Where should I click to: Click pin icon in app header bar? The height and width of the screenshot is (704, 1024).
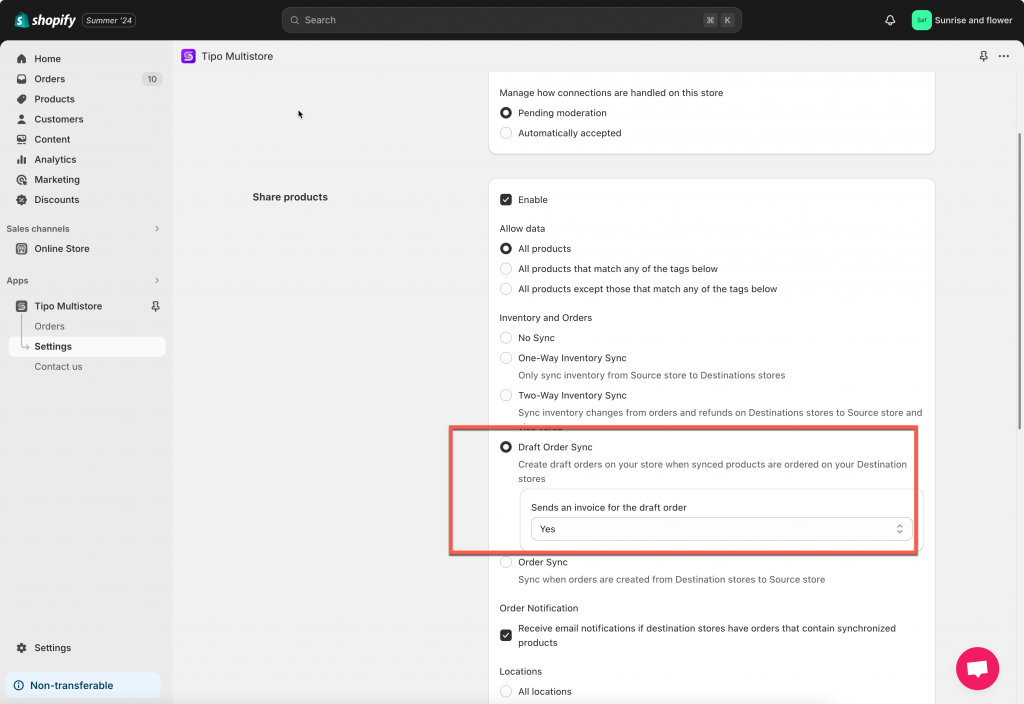tap(984, 57)
